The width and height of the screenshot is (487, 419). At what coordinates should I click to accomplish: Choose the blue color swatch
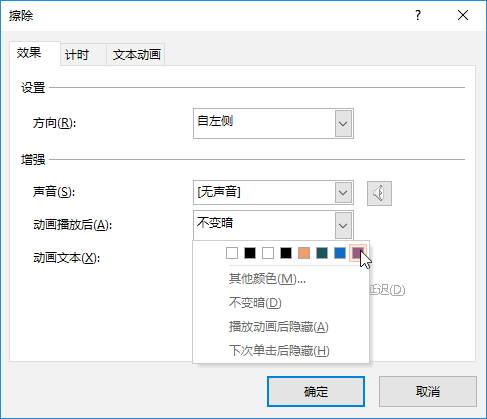[x=340, y=253]
